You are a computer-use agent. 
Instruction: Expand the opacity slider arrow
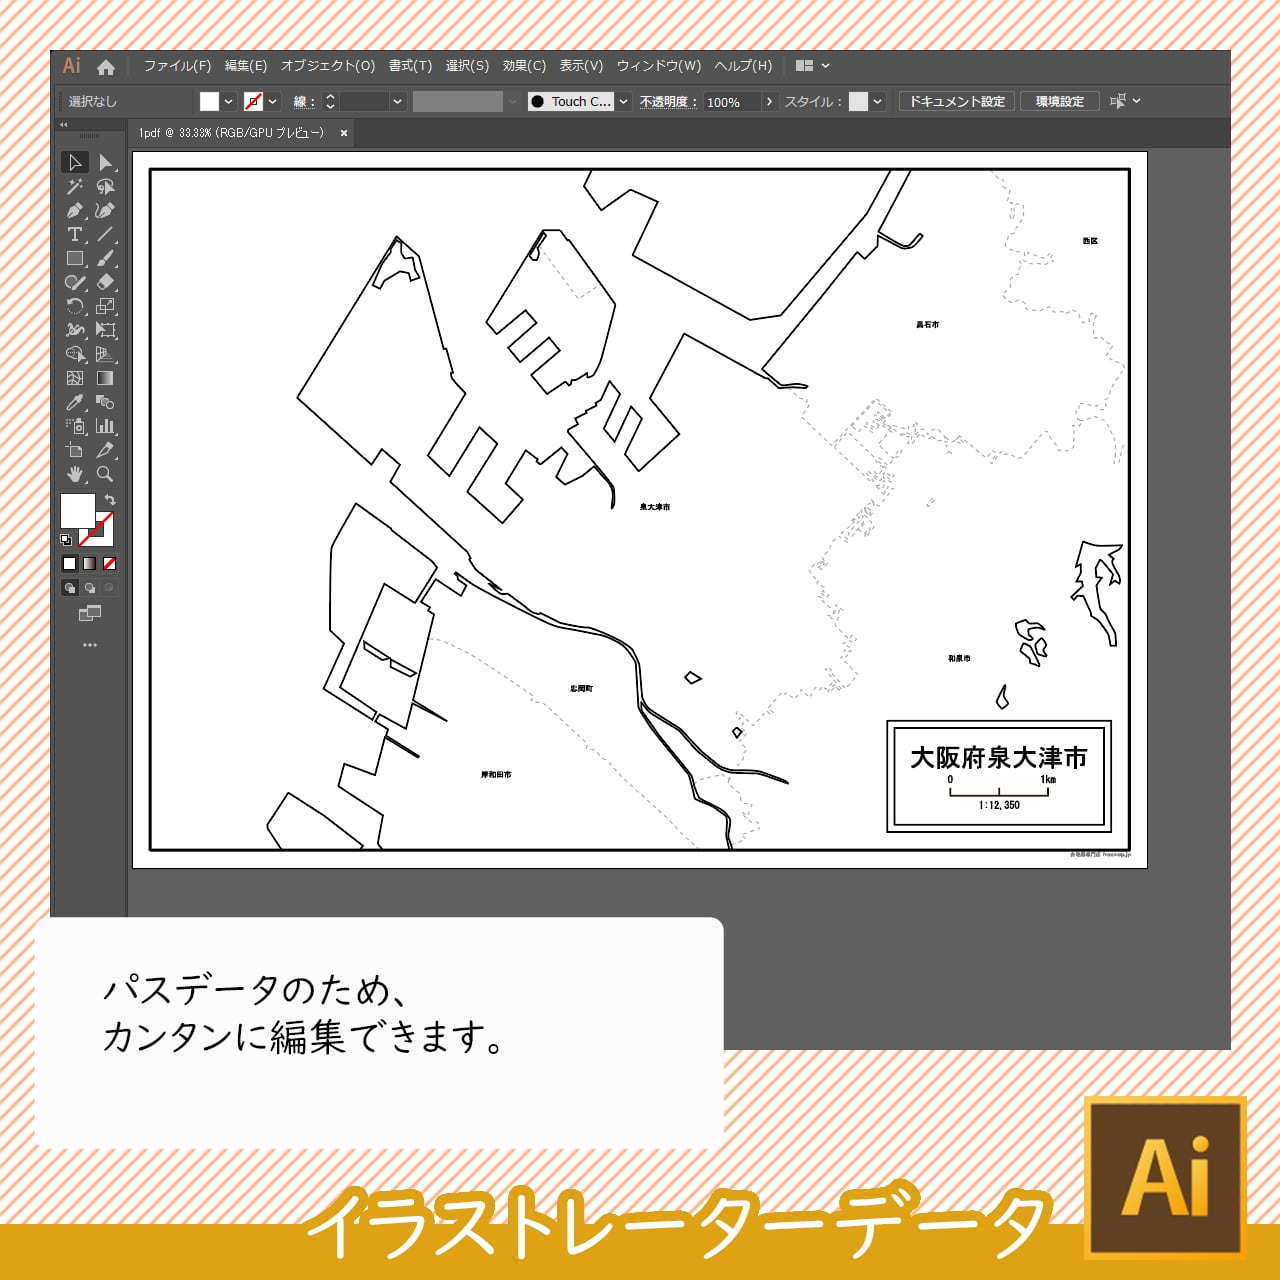[769, 101]
